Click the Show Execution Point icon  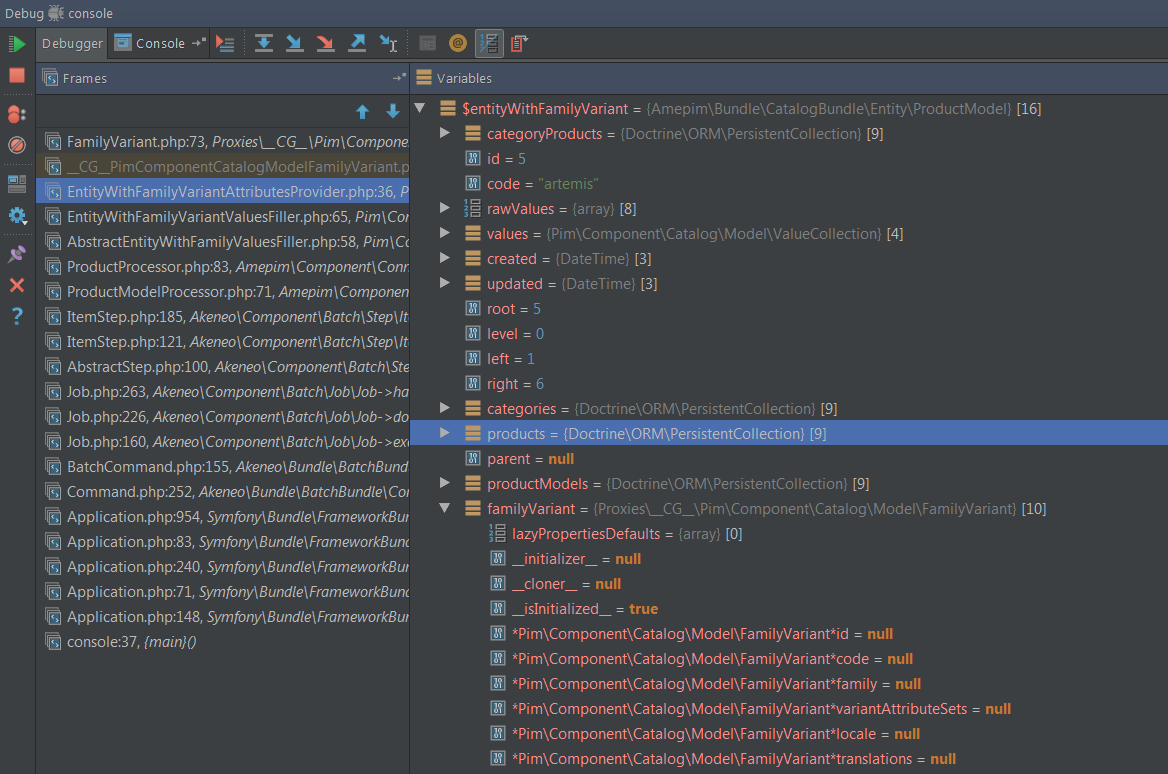(x=225, y=43)
